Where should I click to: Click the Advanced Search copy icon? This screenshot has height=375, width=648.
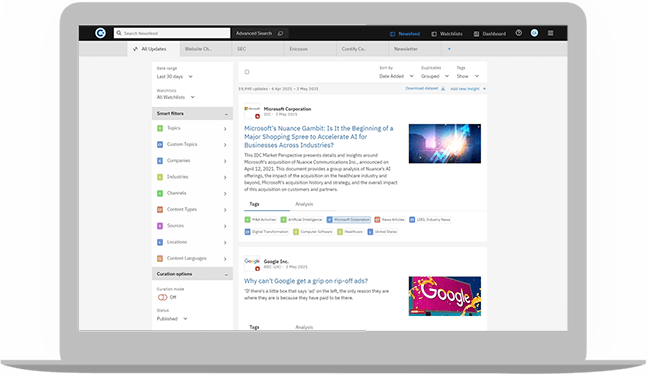coord(280,33)
